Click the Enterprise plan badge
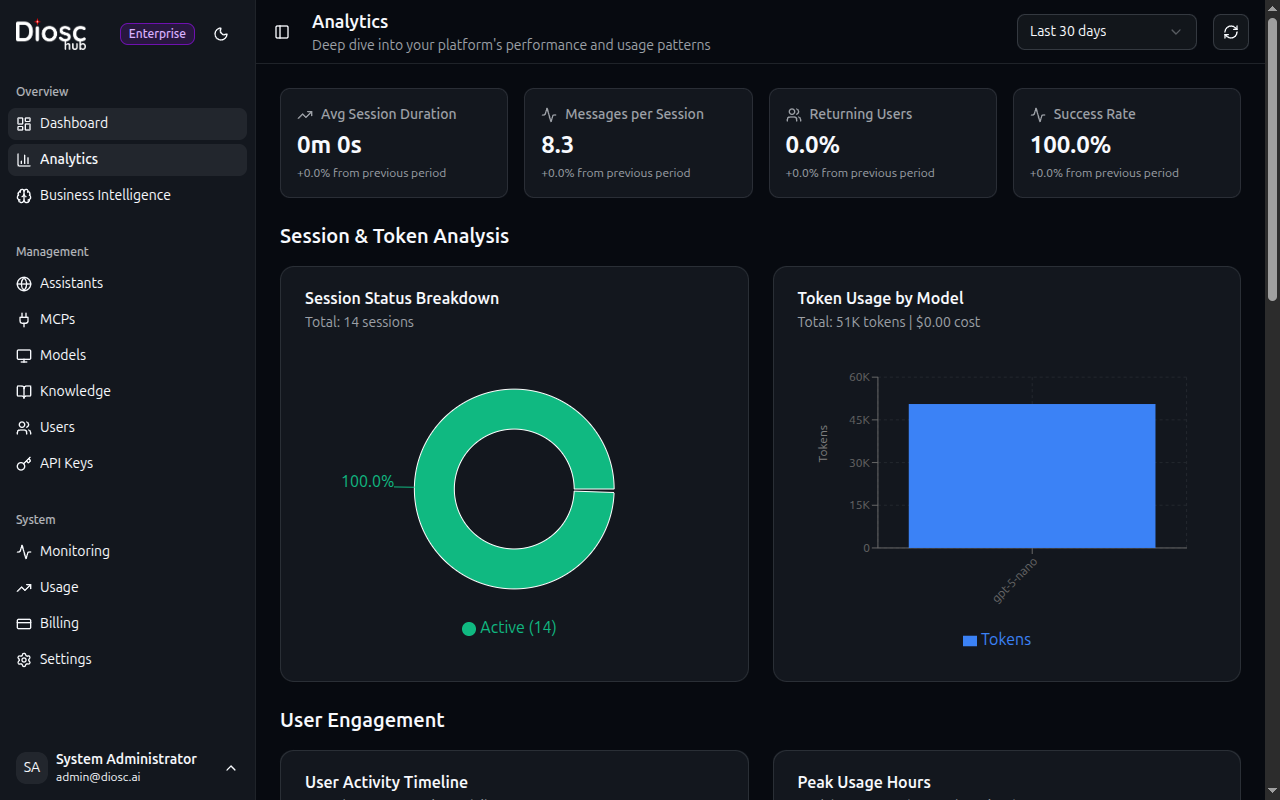 point(157,33)
